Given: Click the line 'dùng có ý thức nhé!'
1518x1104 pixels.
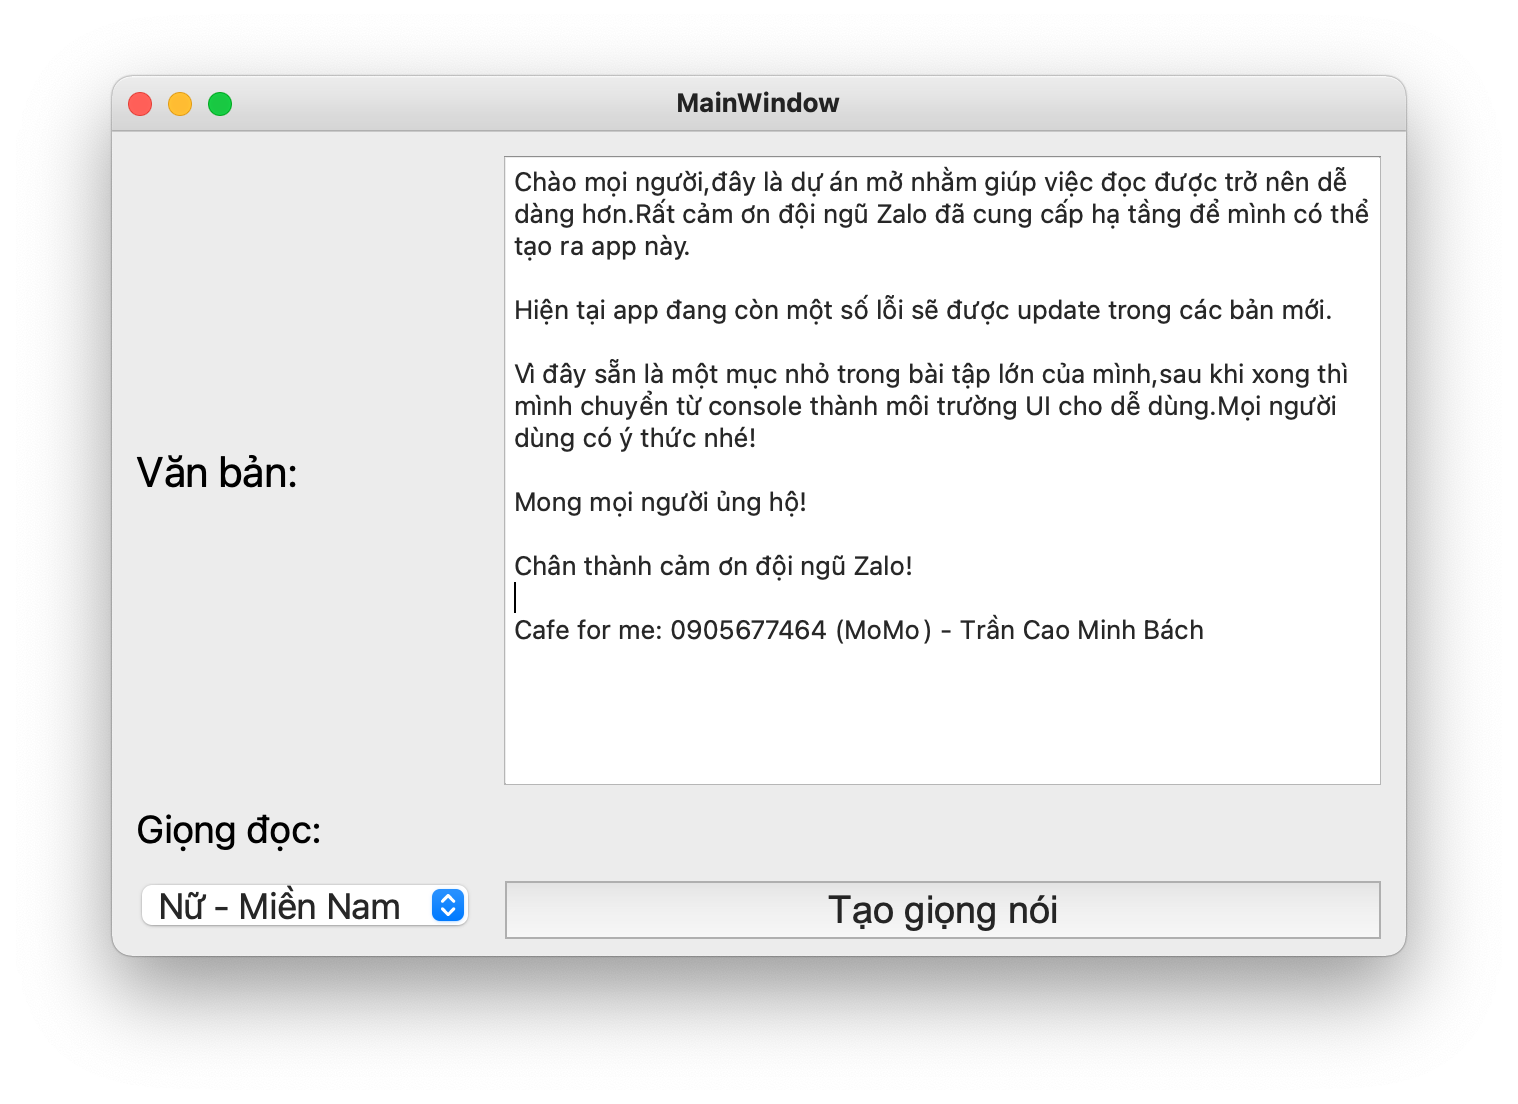Looking at the screenshot, I should point(635,438).
